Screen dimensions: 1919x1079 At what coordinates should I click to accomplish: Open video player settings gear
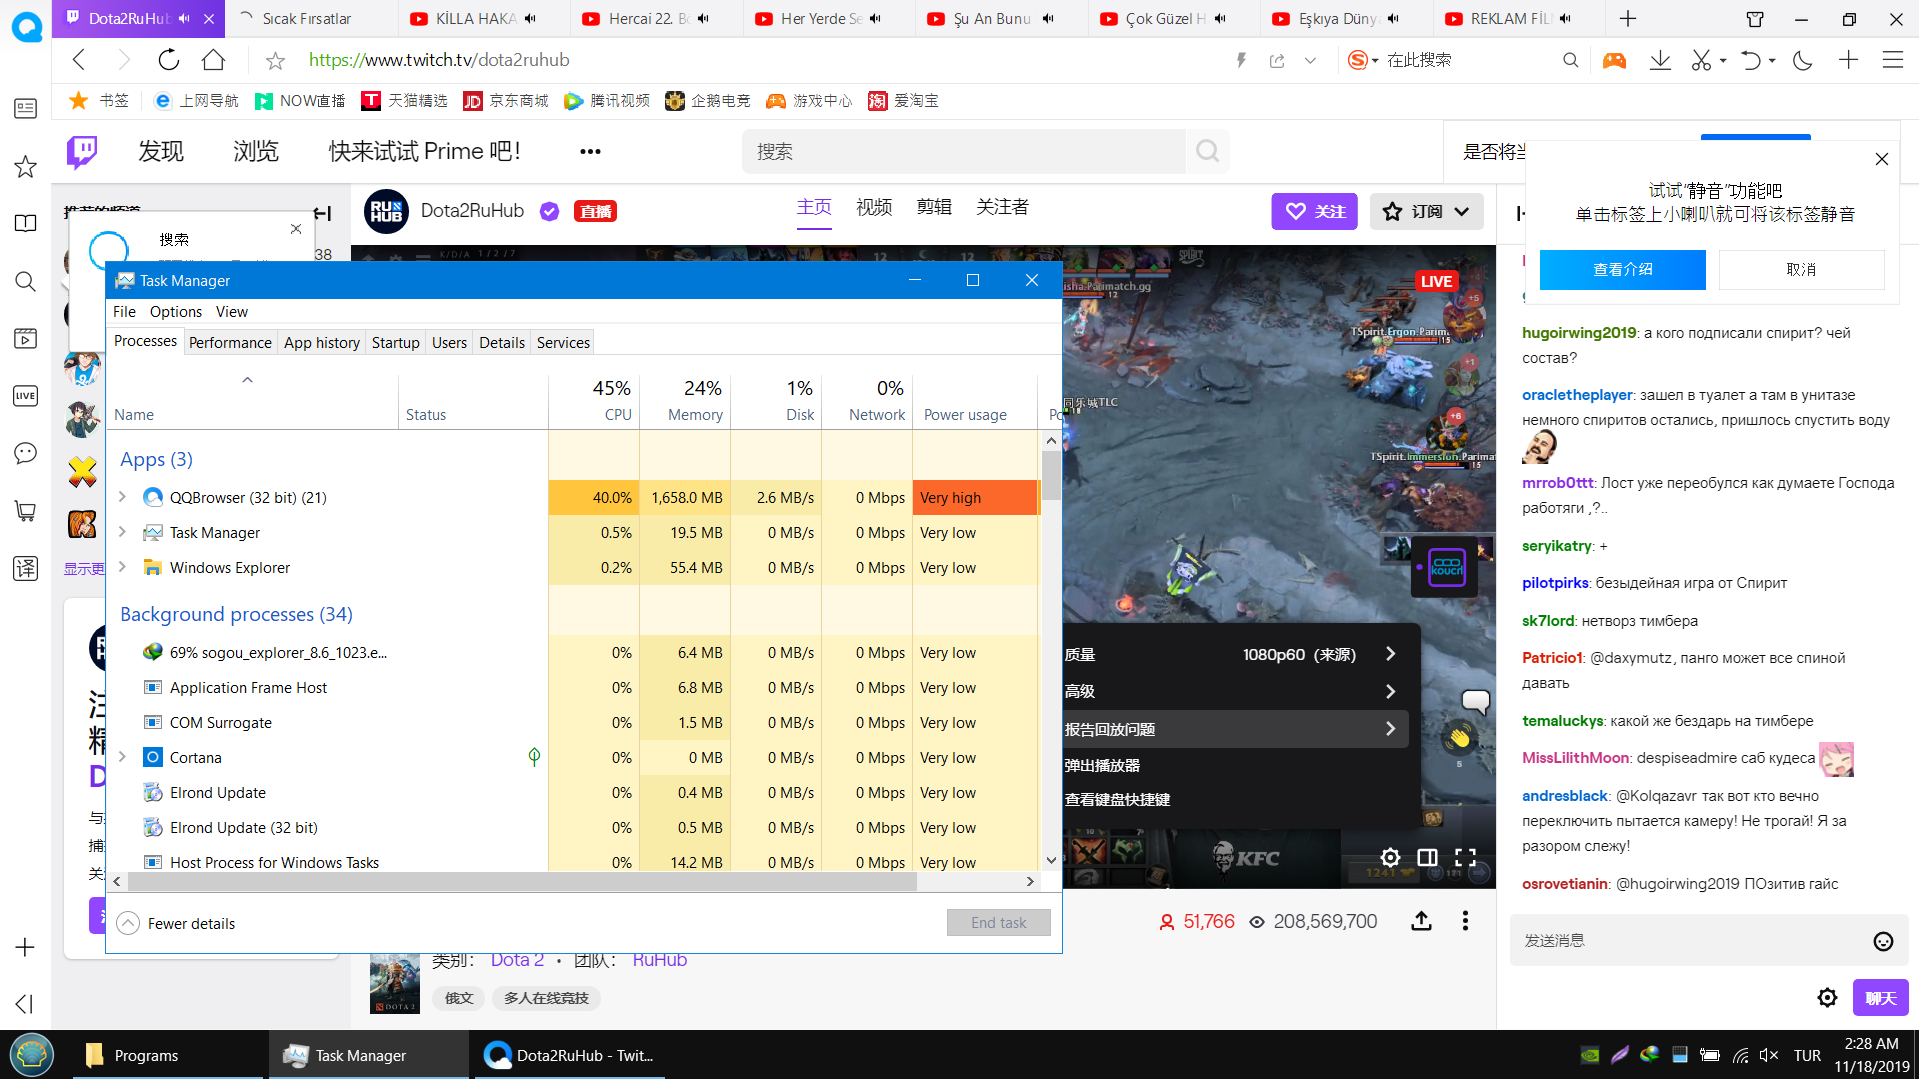pos(1390,857)
